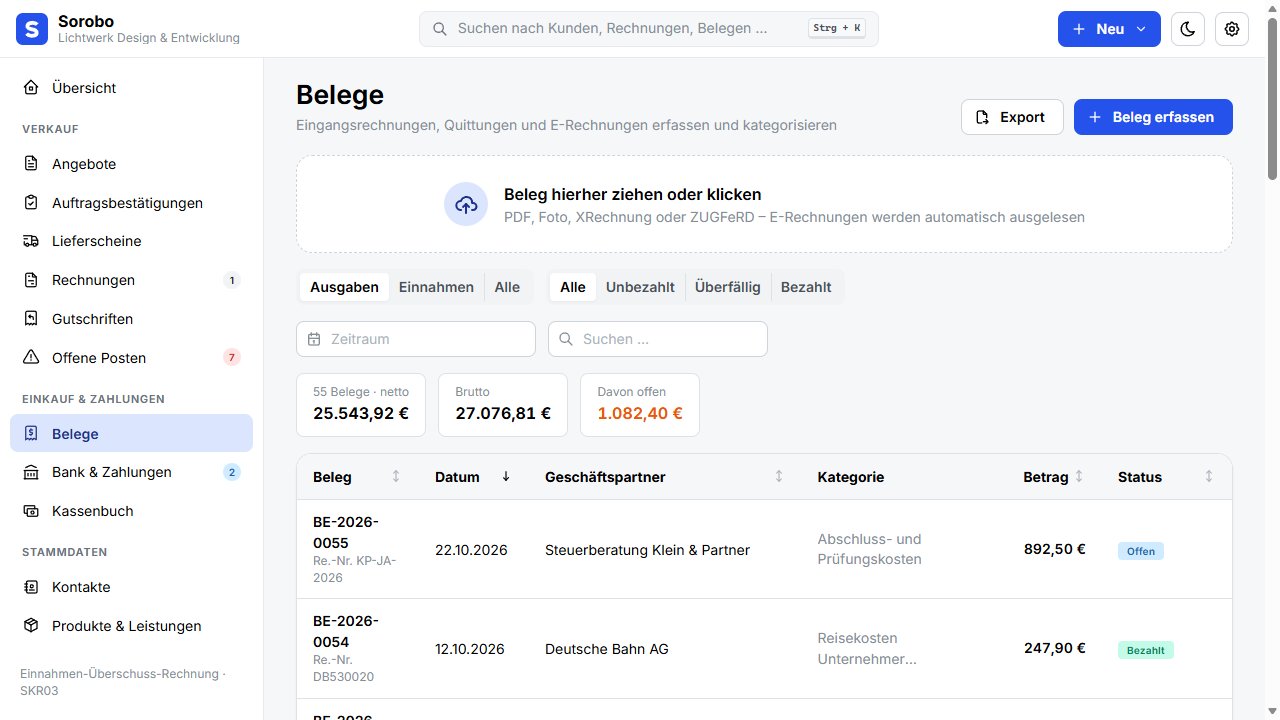Viewport: 1280px width, 720px height.
Task: Select the Ausgaben filter
Action: point(344,287)
